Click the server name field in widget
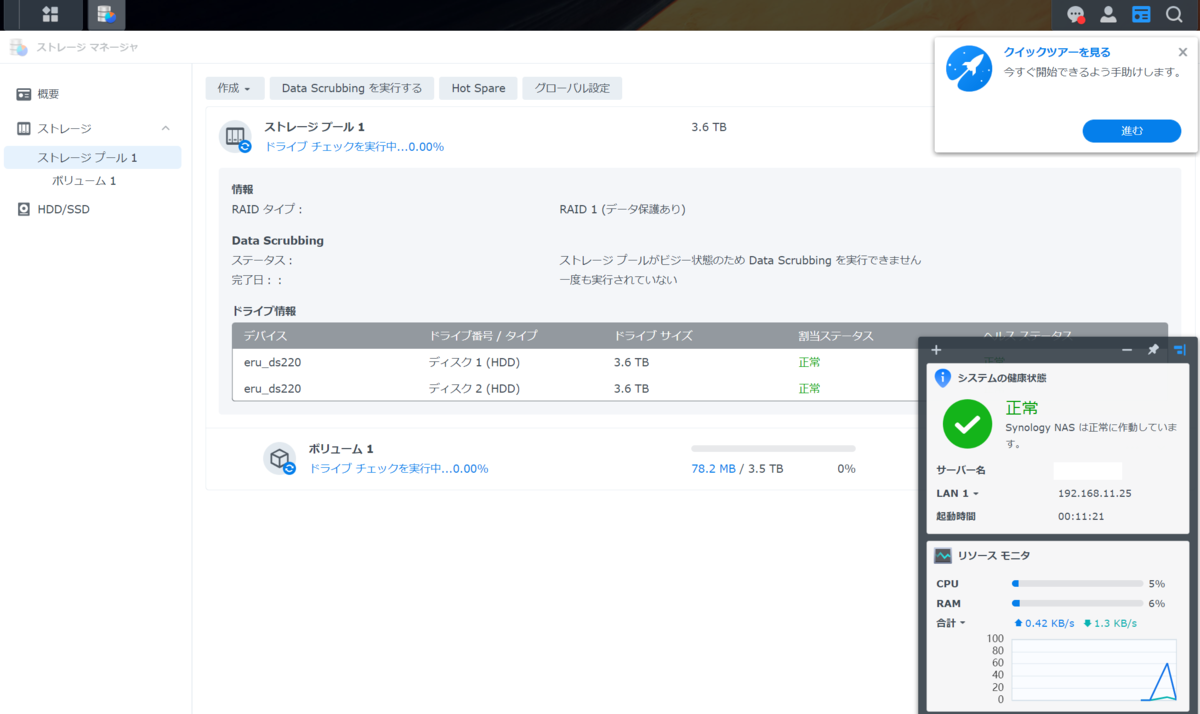This screenshot has height=714, width=1200. tap(1088, 470)
